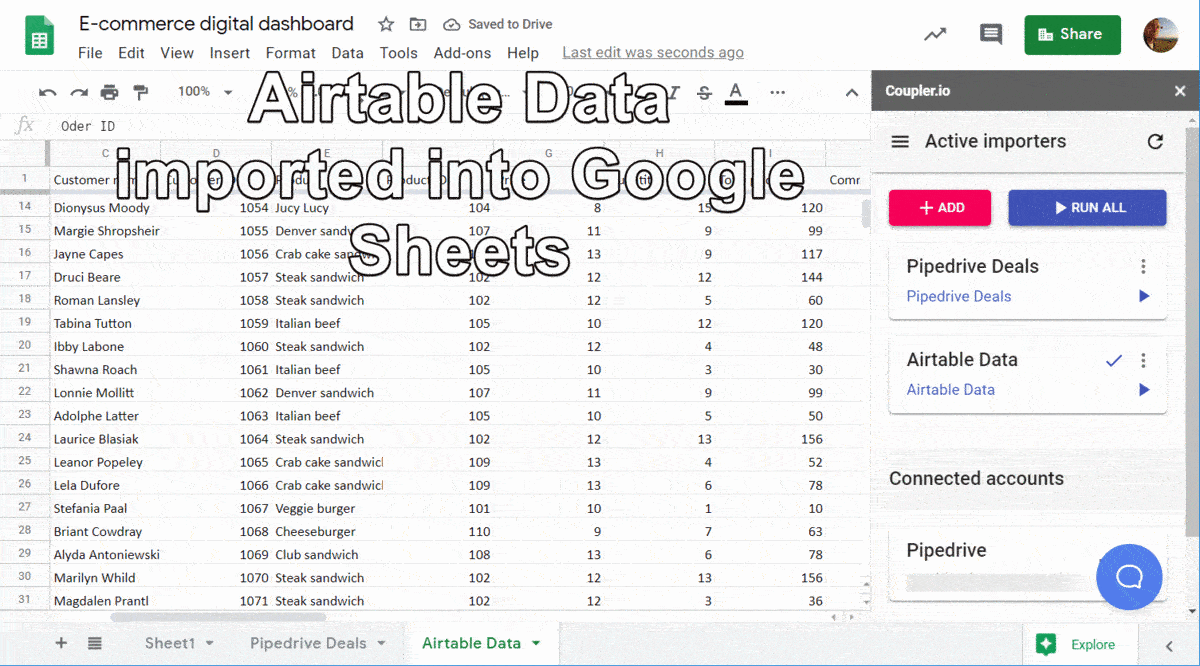Switch to the Pipedrive Deals sheet tab
Image resolution: width=1200 pixels, height=666 pixels.
(308, 643)
